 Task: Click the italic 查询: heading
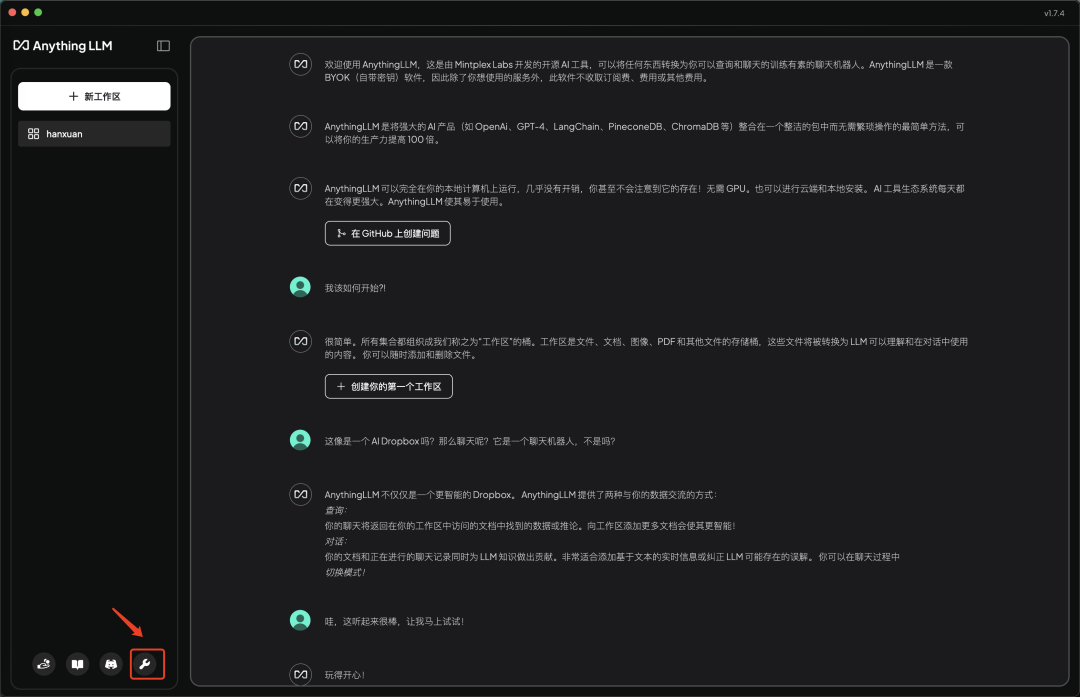[x=336, y=510]
